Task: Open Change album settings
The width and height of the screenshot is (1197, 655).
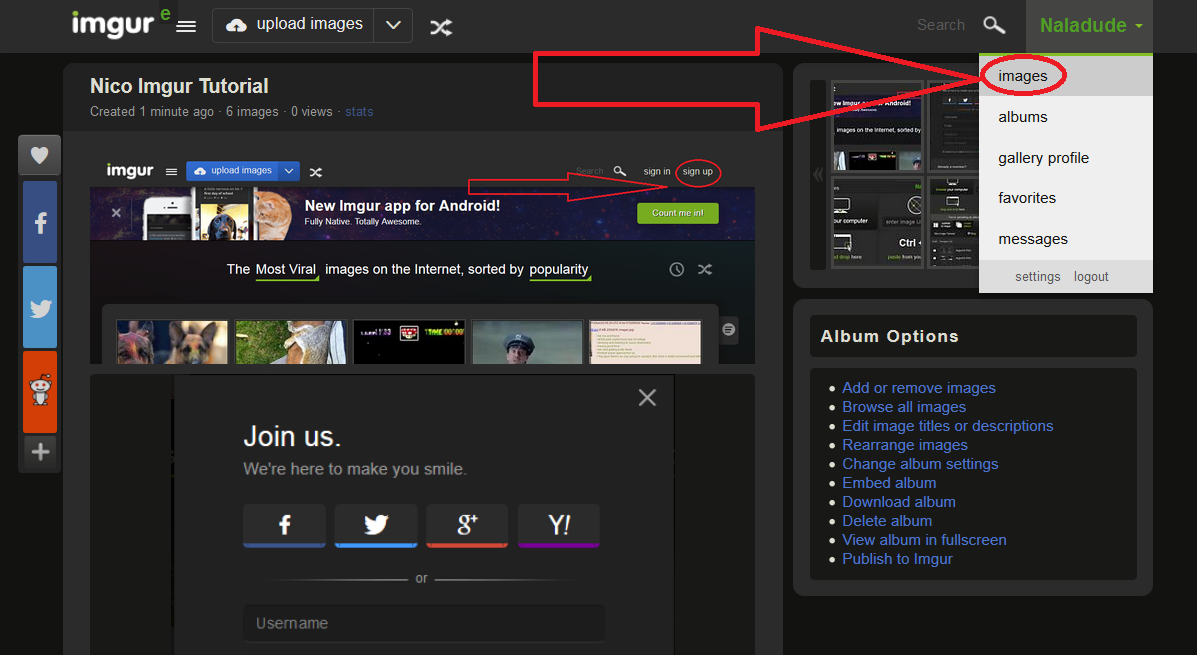Action: [x=920, y=464]
